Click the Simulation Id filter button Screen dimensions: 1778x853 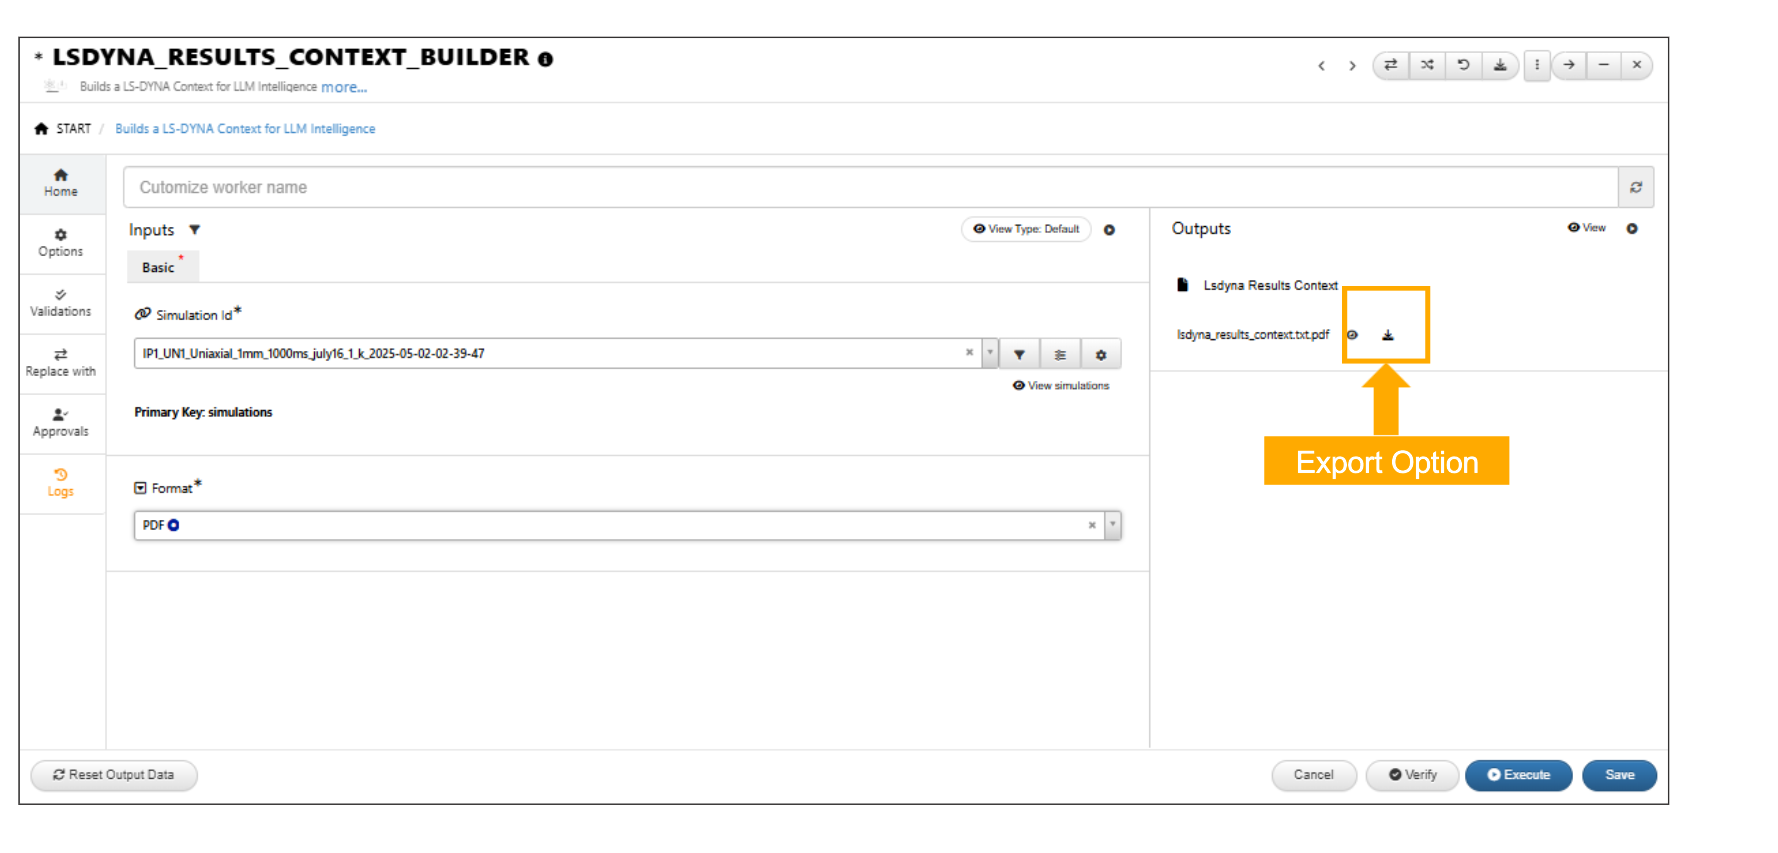point(1019,354)
